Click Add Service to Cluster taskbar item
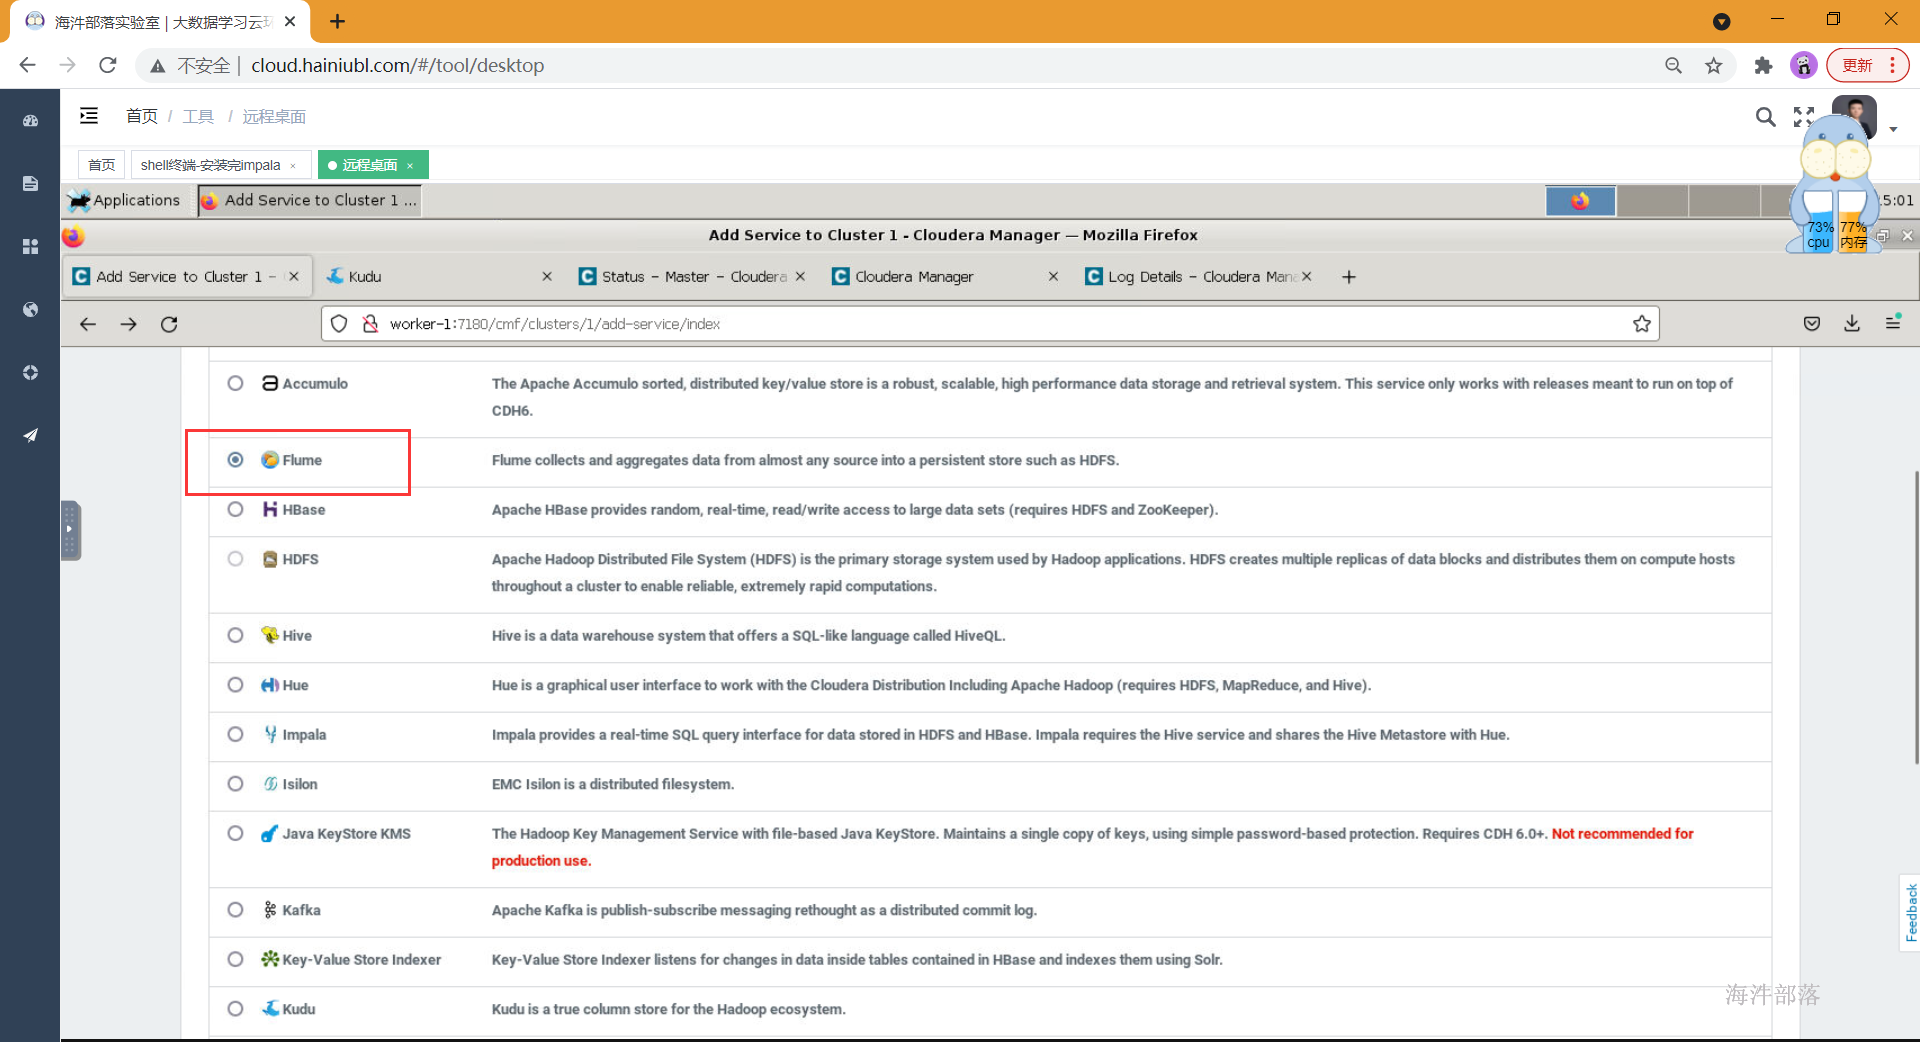This screenshot has width=1920, height=1042. click(x=309, y=200)
